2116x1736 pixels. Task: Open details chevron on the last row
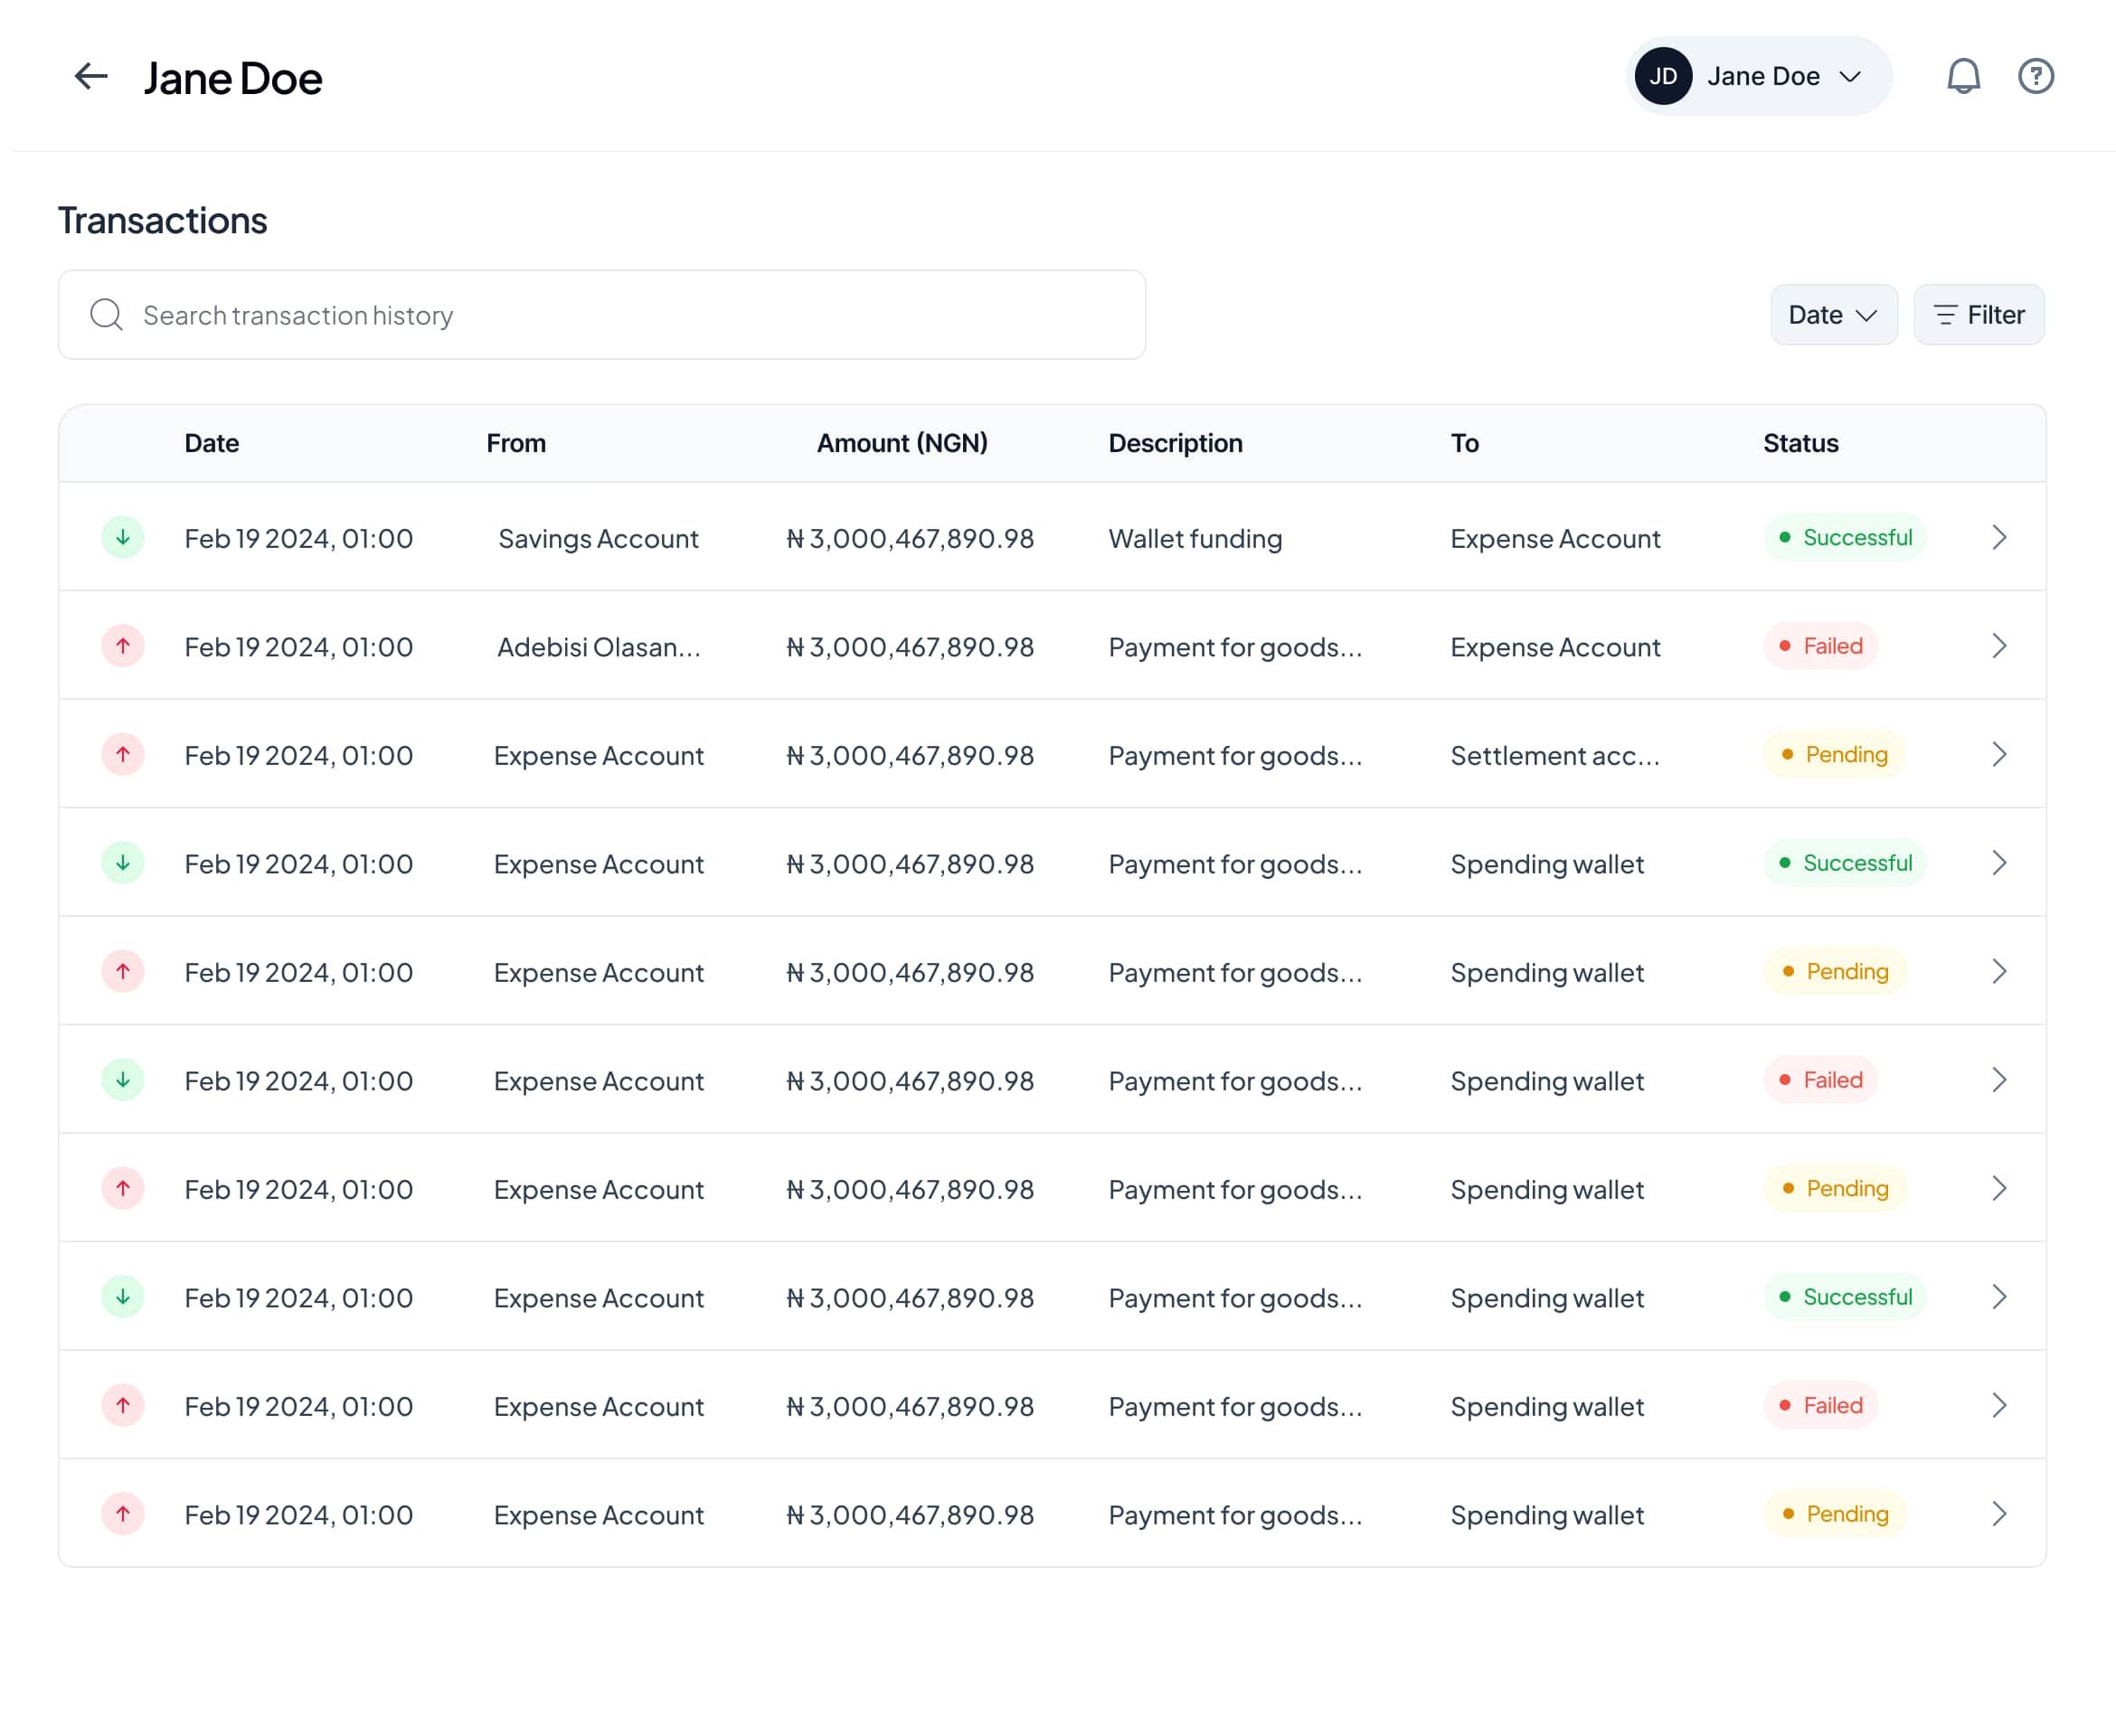click(x=1999, y=1514)
